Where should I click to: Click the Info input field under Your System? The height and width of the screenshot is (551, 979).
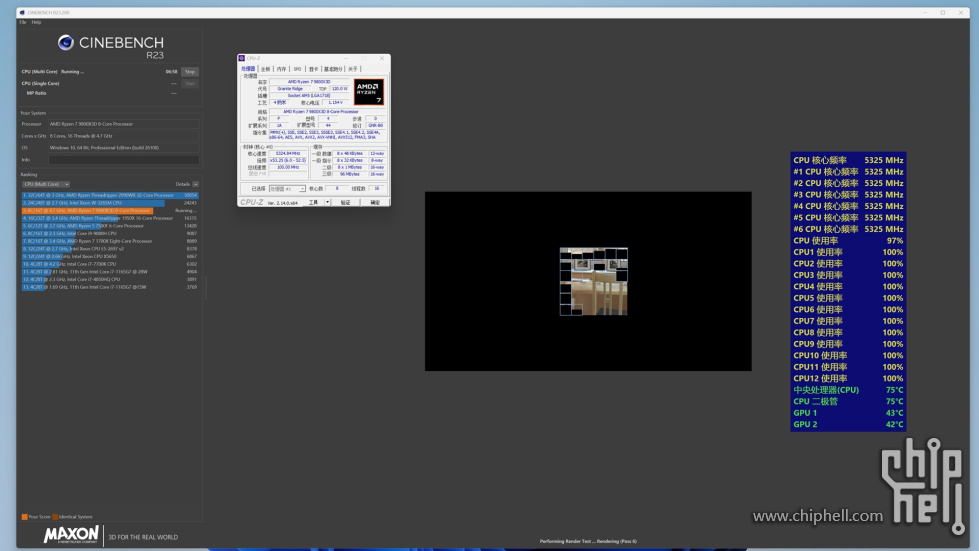124,160
